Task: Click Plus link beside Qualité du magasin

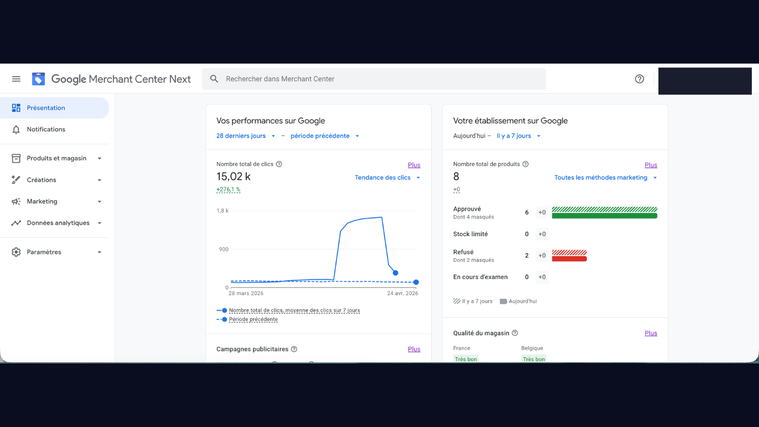Action: tap(651, 333)
